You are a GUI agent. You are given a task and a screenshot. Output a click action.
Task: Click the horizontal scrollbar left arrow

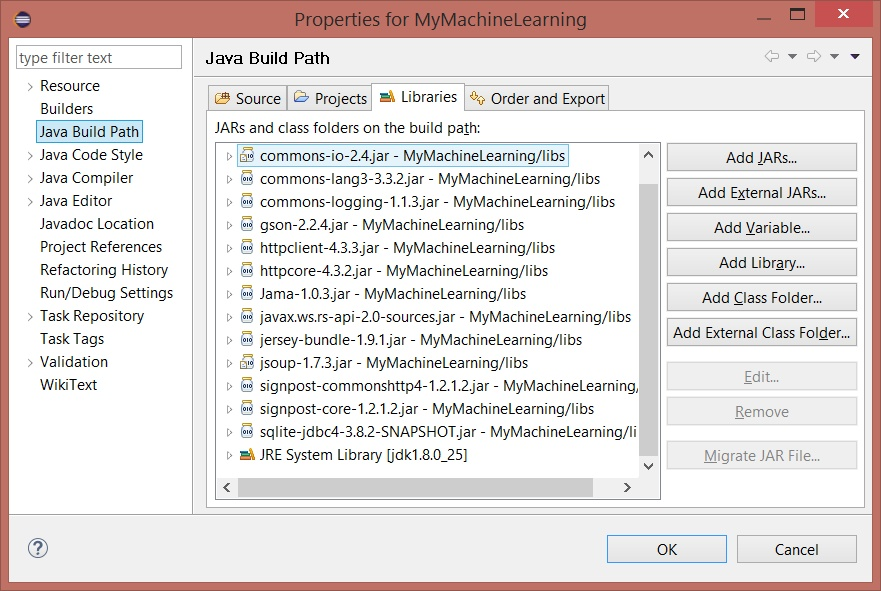click(x=227, y=487)
